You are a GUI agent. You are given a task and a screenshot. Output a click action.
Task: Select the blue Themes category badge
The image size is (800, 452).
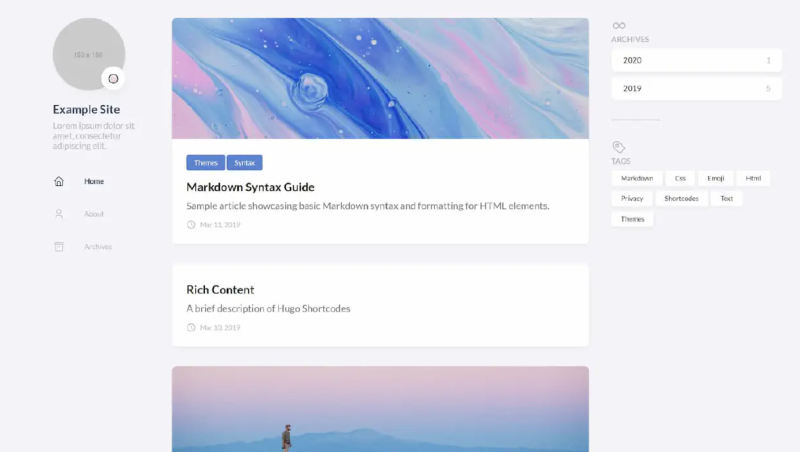point(206,163)
